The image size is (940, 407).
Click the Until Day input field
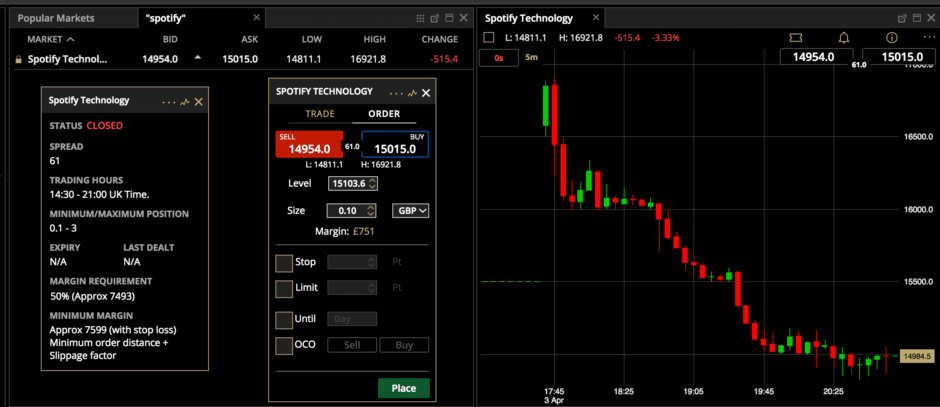coord(352,319)
